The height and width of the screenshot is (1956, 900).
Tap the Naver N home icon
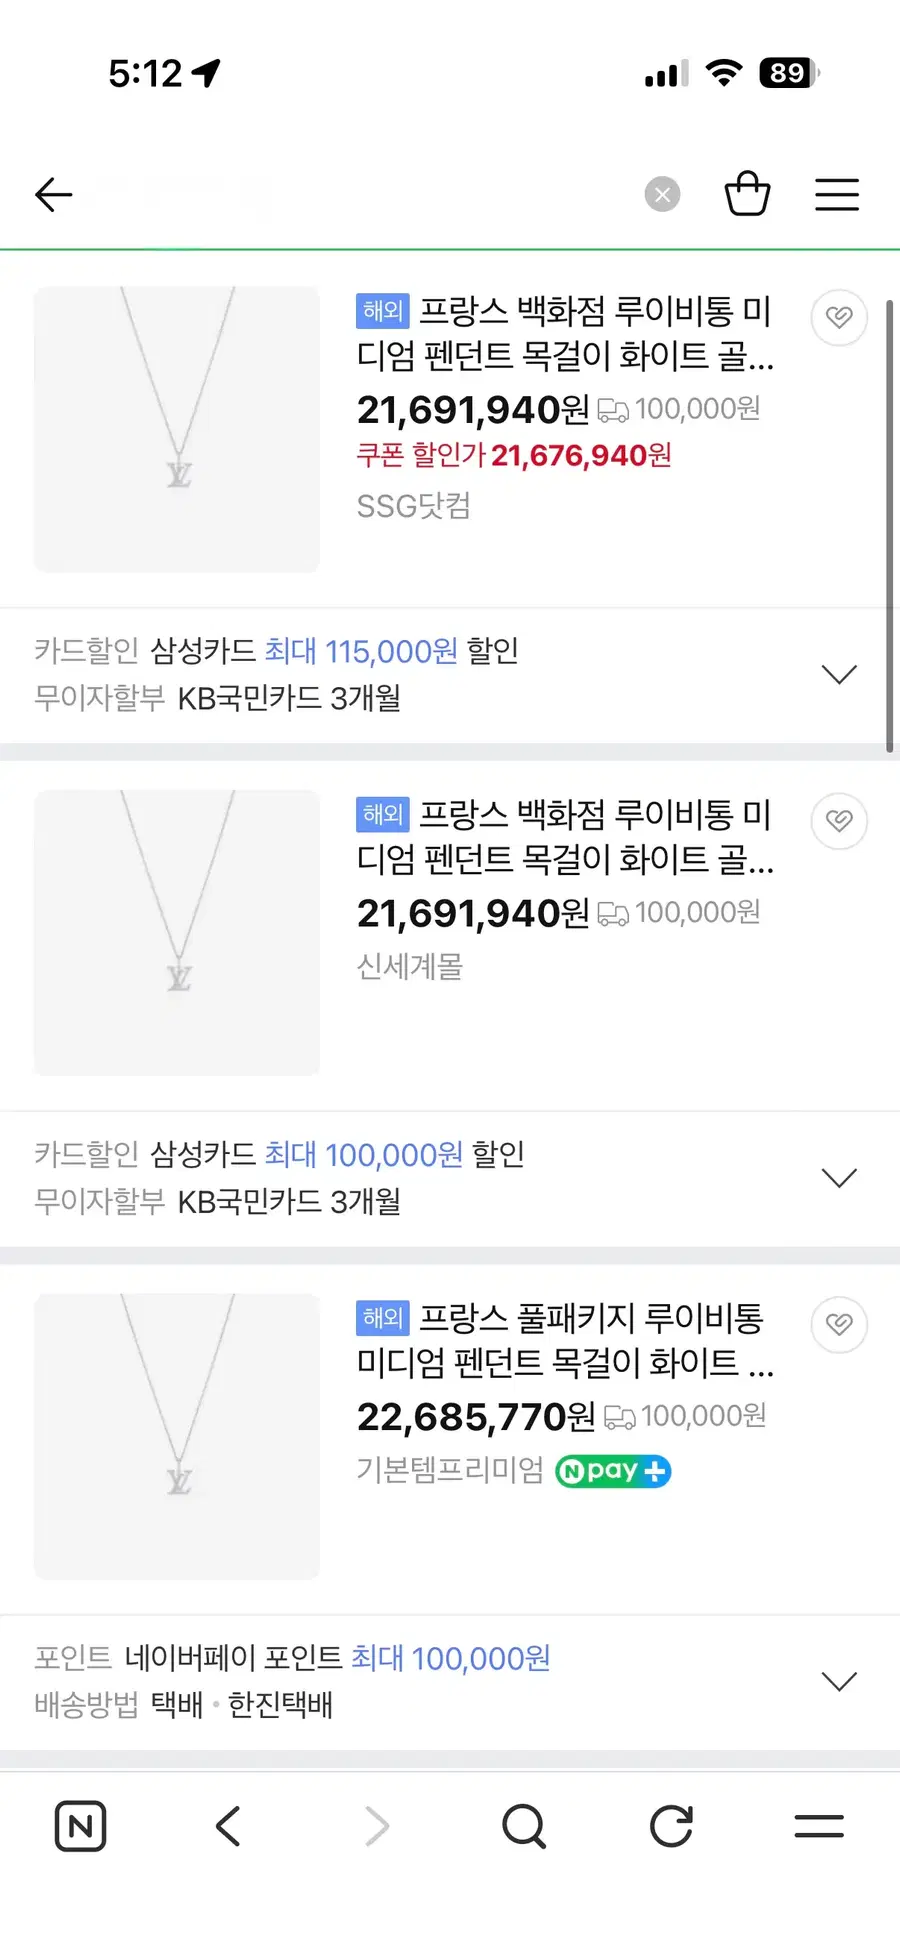tap(80, 1826)
